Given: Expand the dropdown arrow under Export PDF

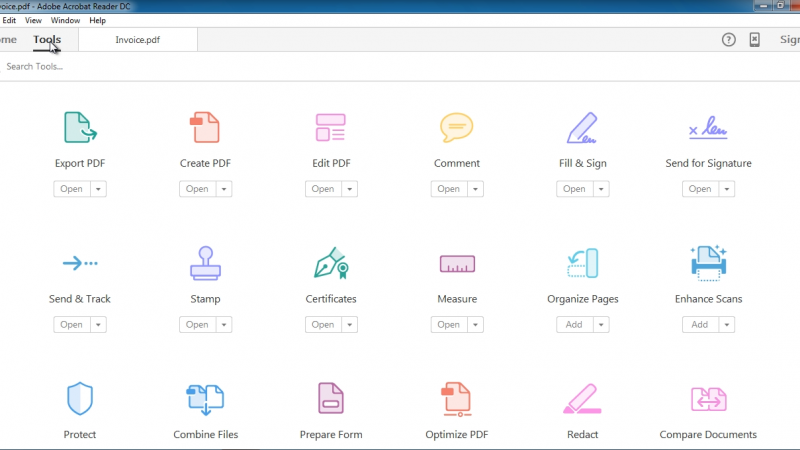Looking at the screenshot, I should 98,189.
